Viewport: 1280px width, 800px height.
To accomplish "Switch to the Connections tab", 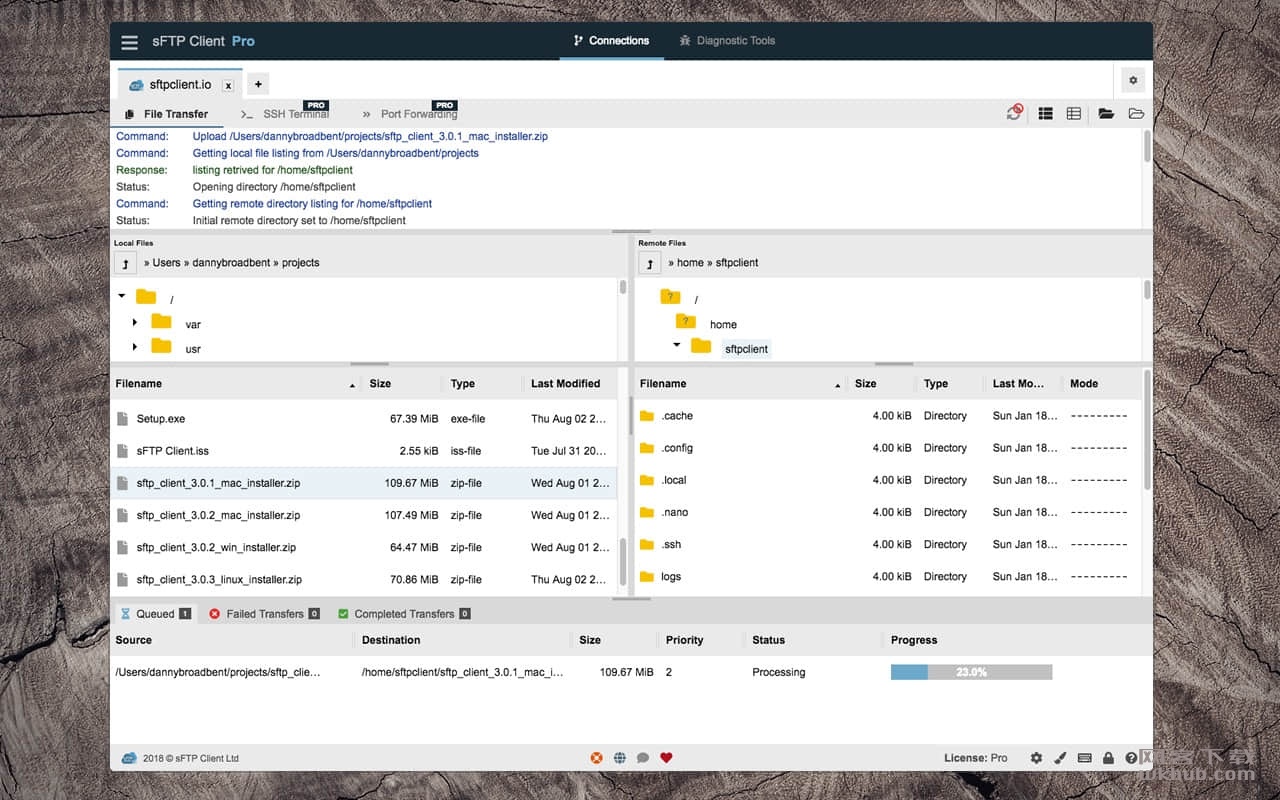I will pyautogui.click(x=611, y=41).
